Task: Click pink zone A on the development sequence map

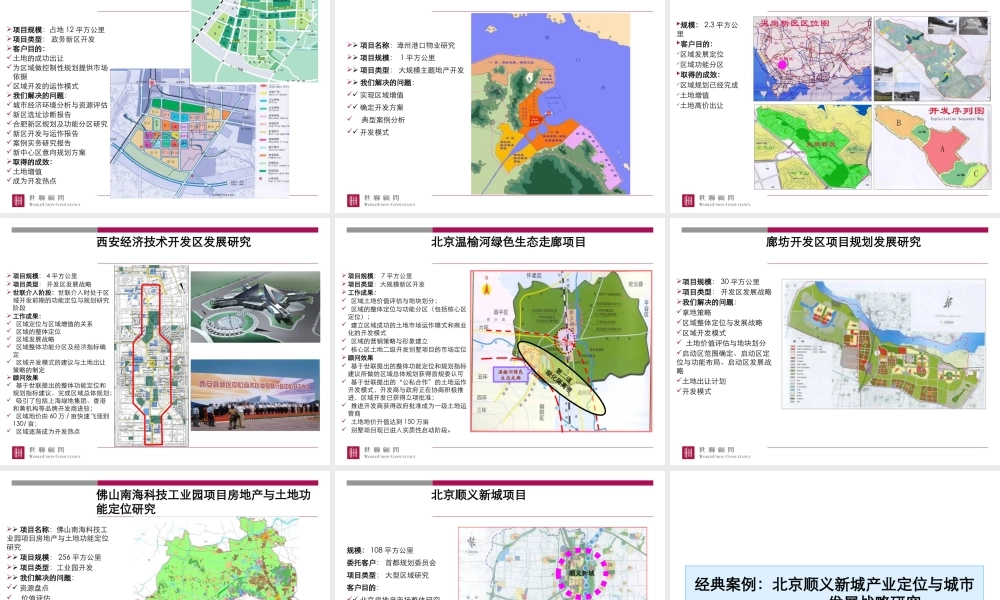Action: point(941,147)
